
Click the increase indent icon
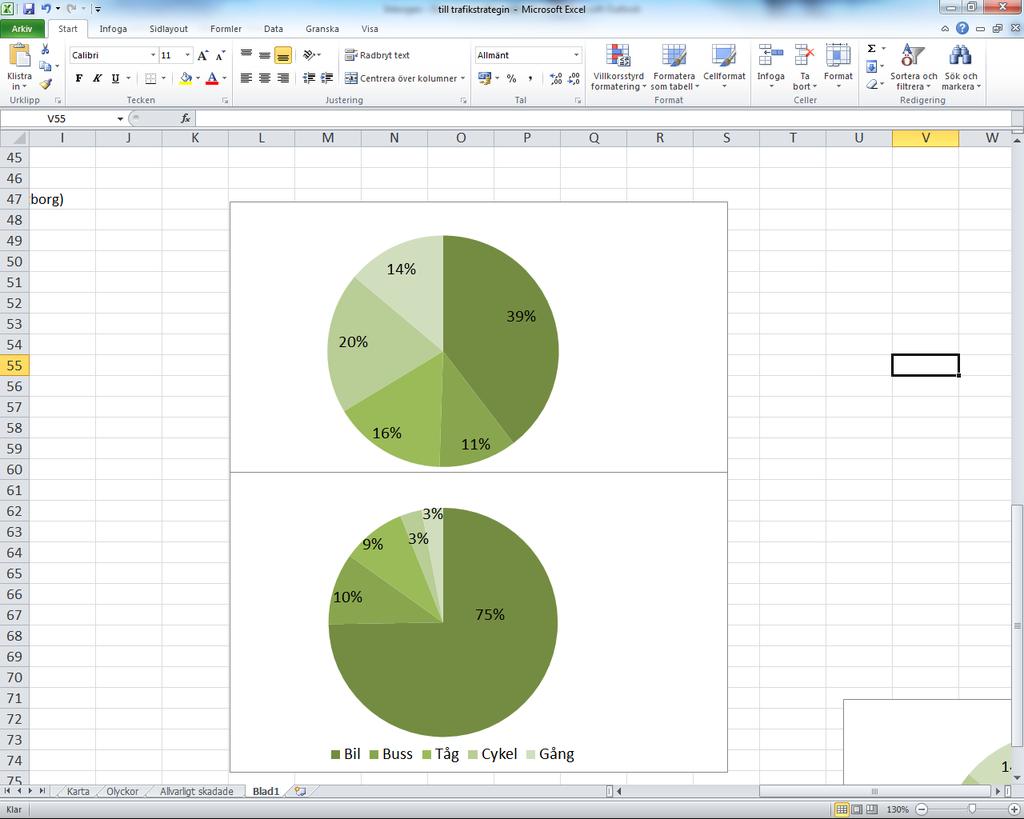pyautogui.click(x=327, y=78)
